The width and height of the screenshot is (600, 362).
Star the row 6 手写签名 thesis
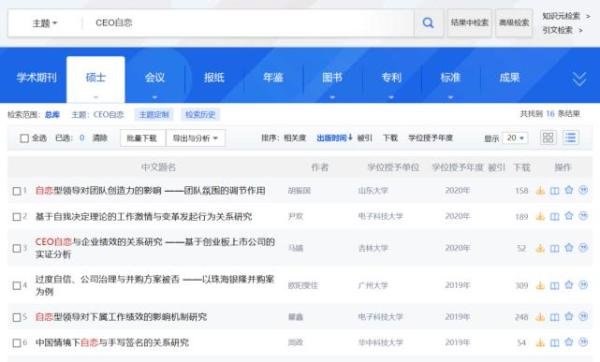[569, 342]
